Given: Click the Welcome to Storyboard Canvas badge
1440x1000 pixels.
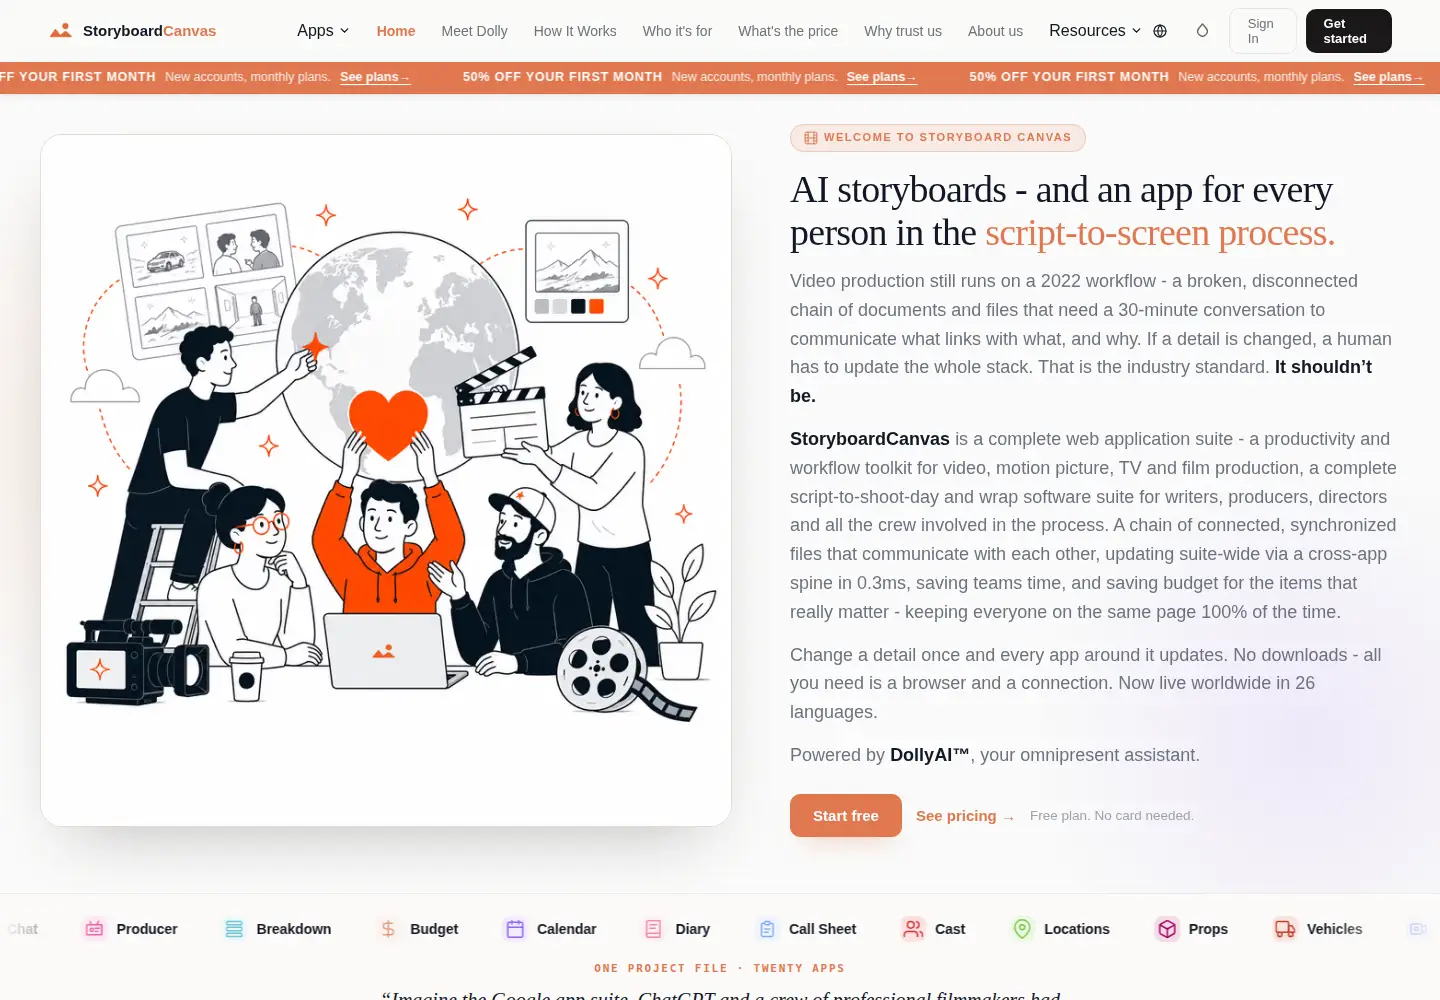Looking at the screenshot, I should pos(938,138).
